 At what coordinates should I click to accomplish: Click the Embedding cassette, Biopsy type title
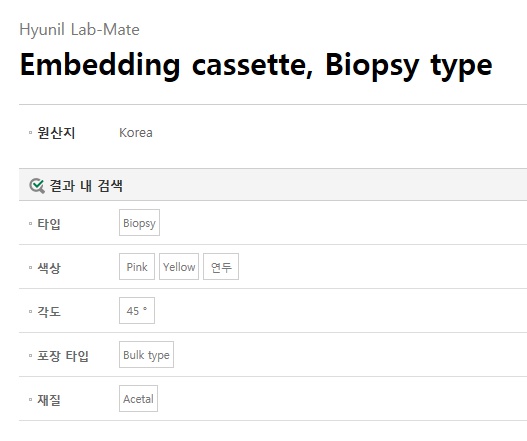point(256,66)
